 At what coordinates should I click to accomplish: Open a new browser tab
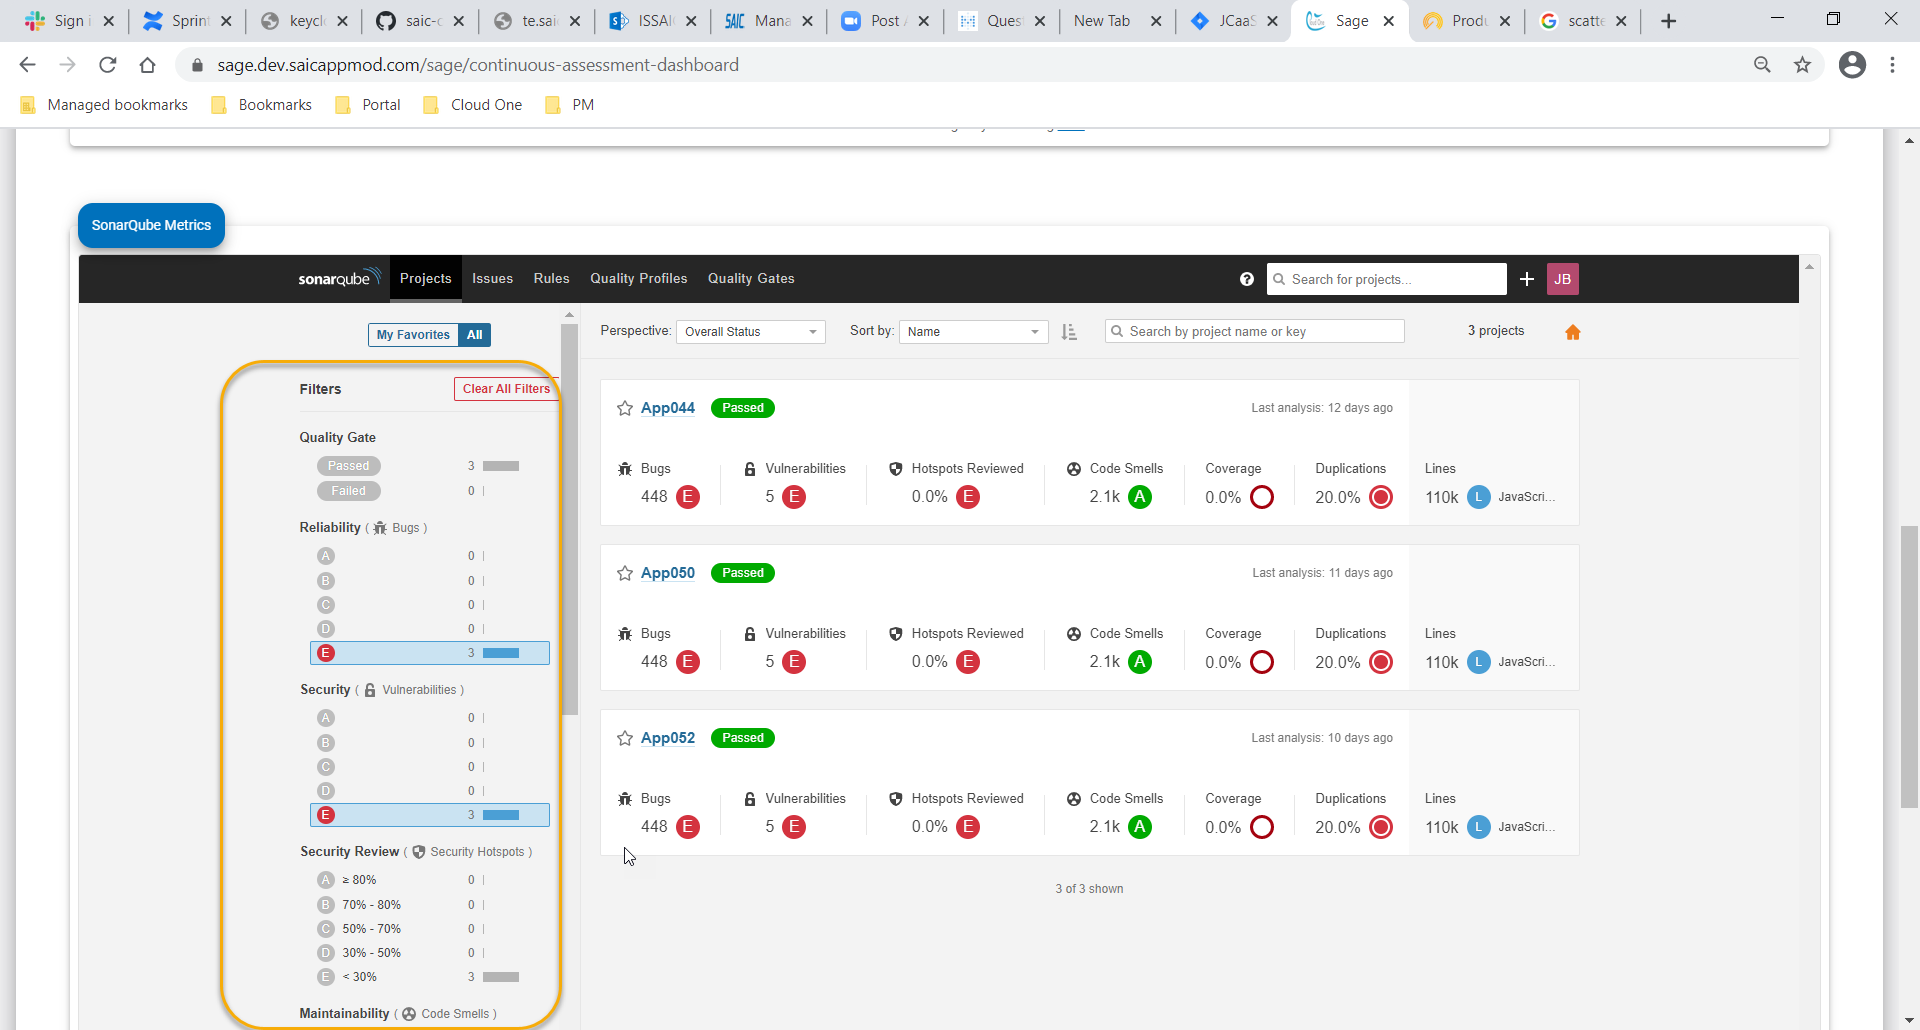1668,21
